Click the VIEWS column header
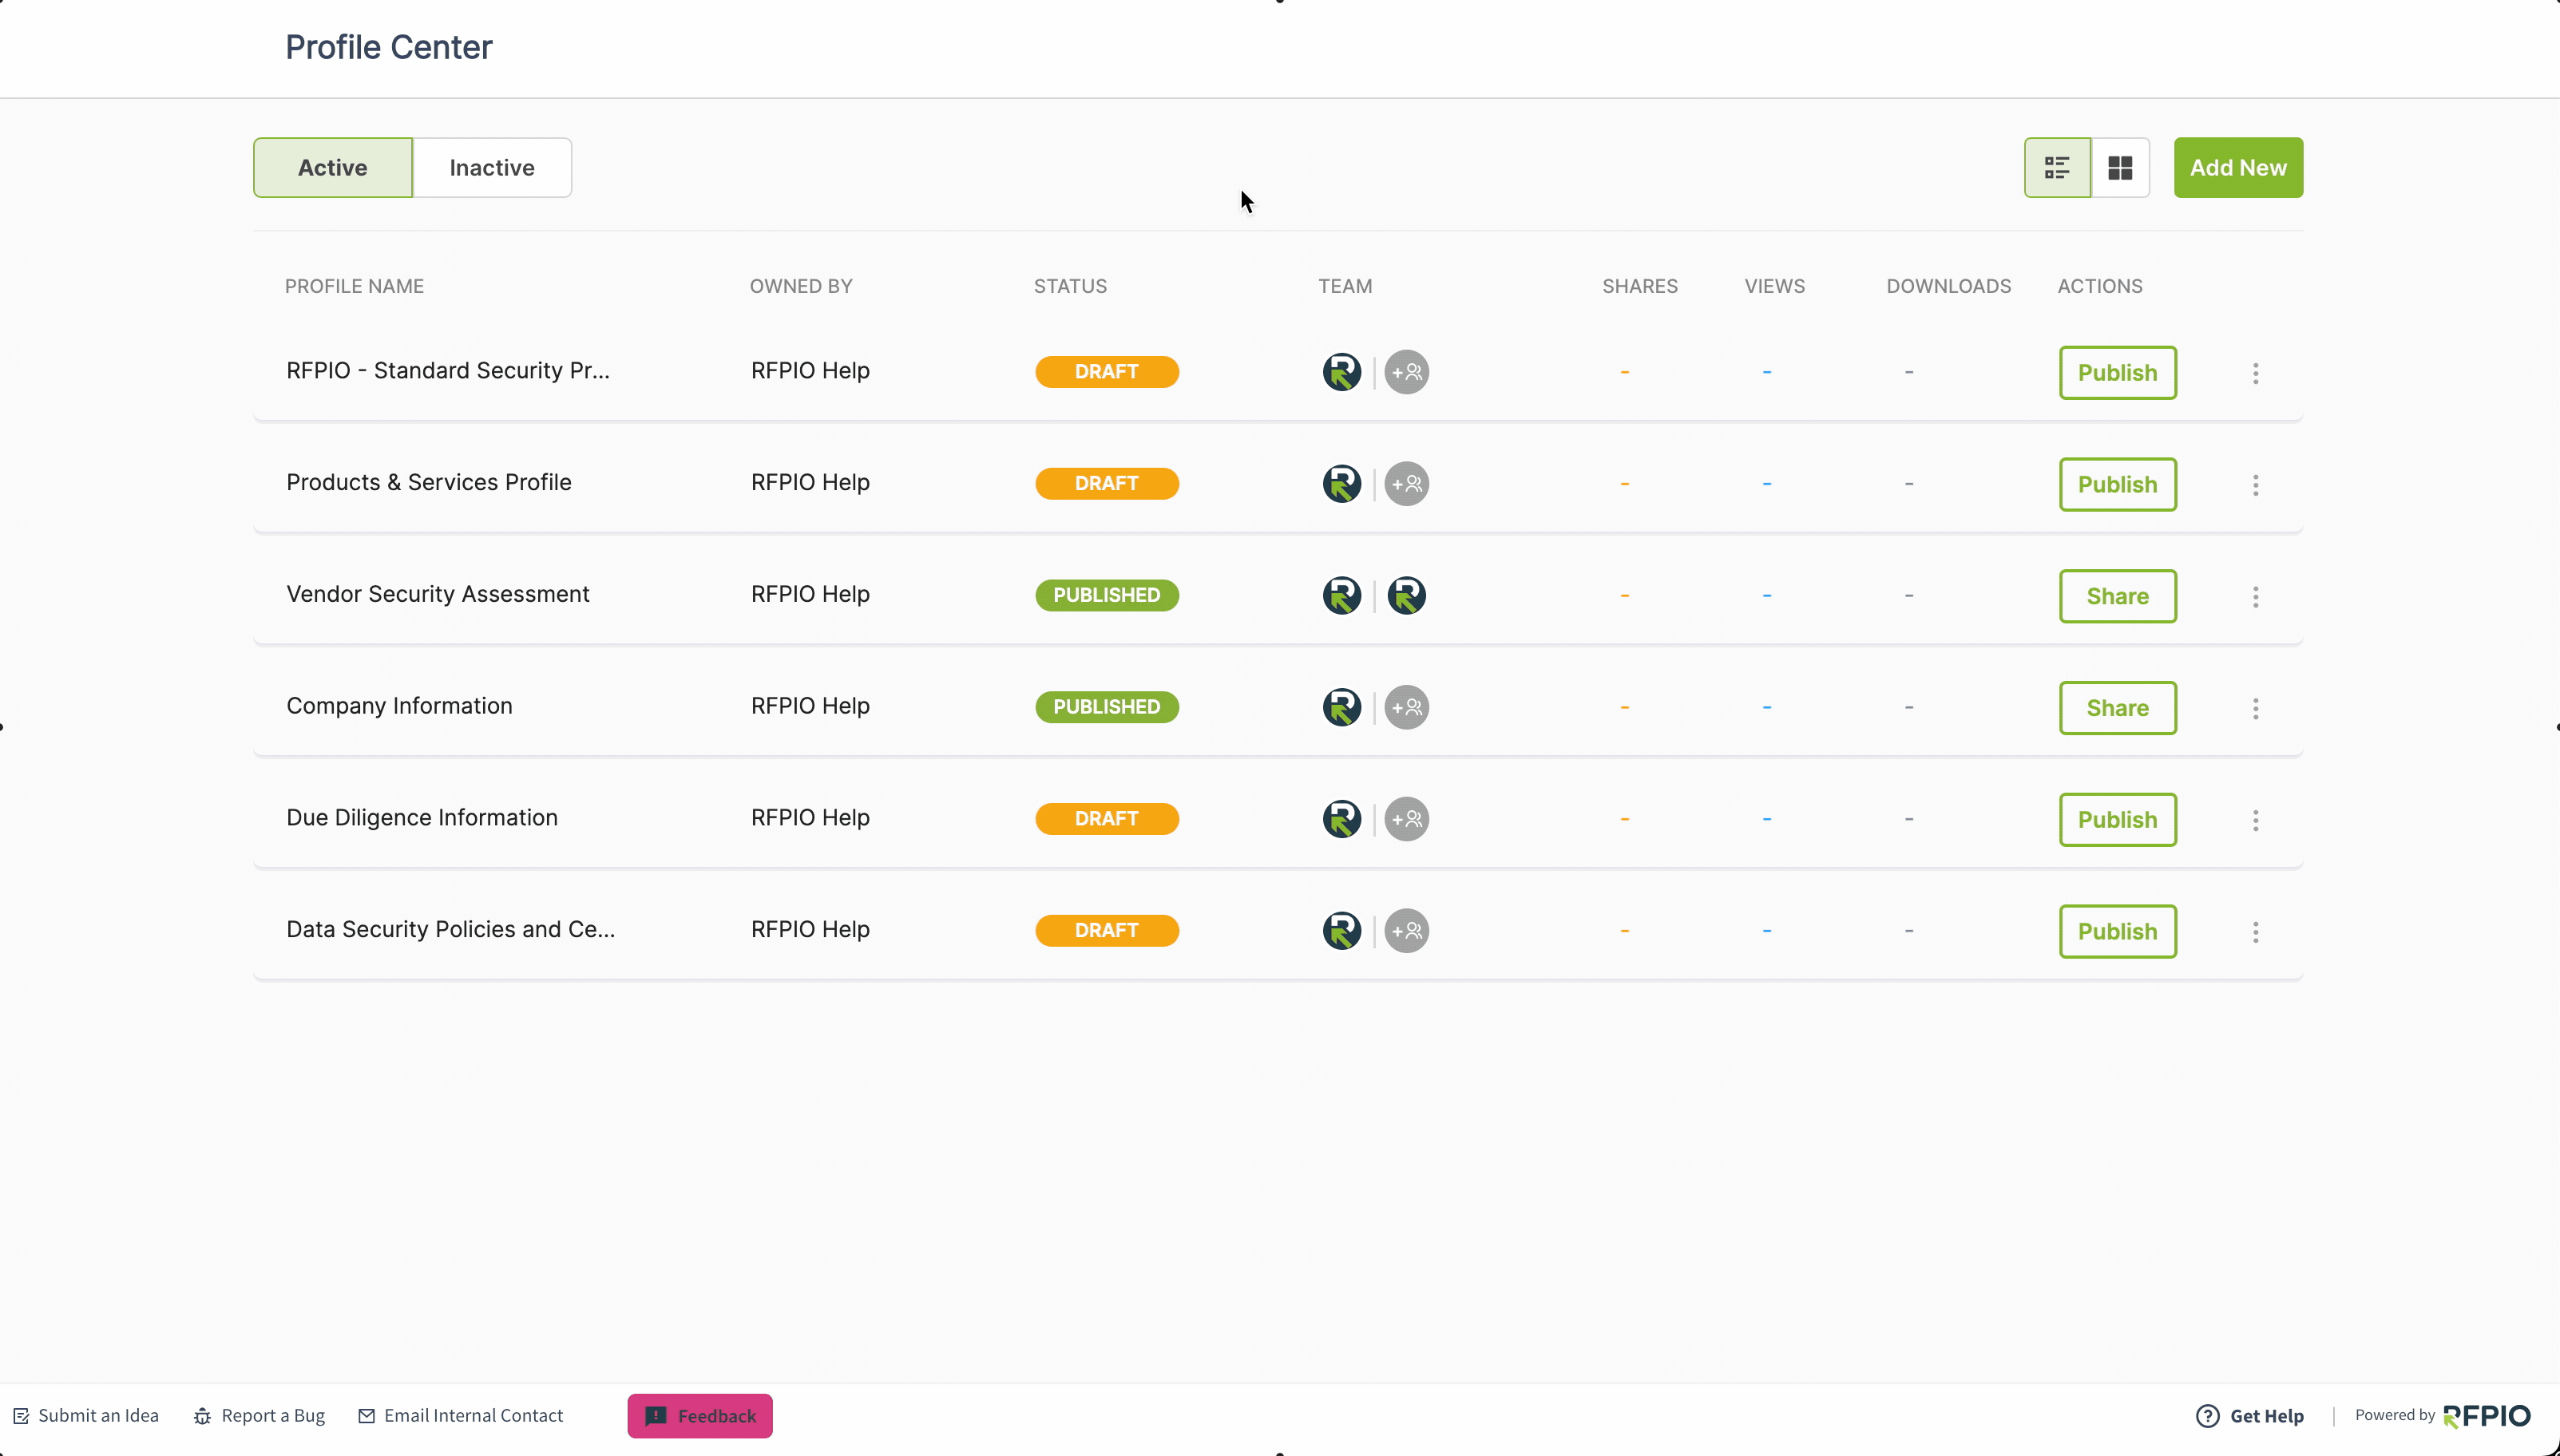This screenshot has width=2560, height=1456. [x=1775, y=287]
